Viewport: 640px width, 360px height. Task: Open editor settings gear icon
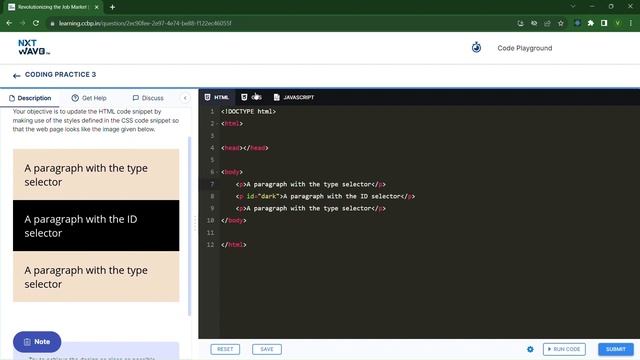530,349
